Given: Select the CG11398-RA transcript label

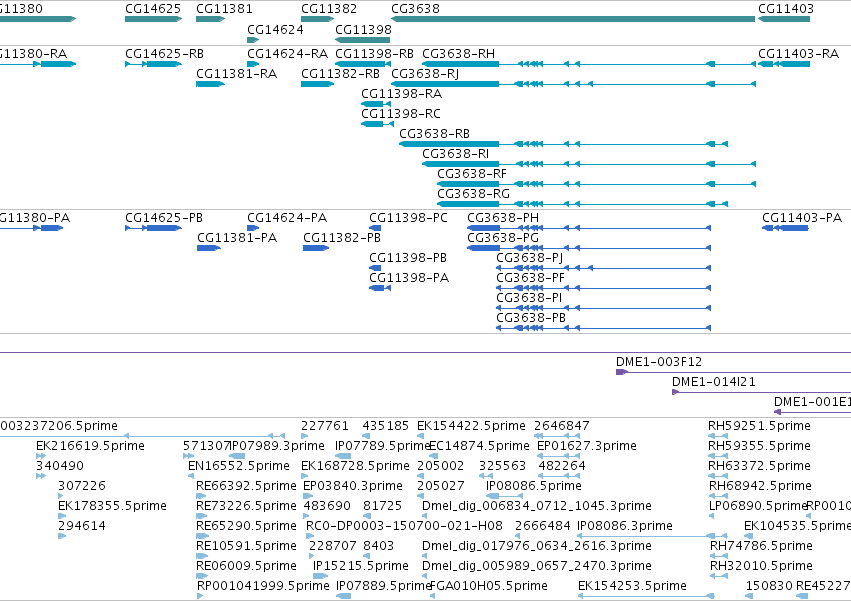Looking at the screenshot, I should click(x=402, y=94).
